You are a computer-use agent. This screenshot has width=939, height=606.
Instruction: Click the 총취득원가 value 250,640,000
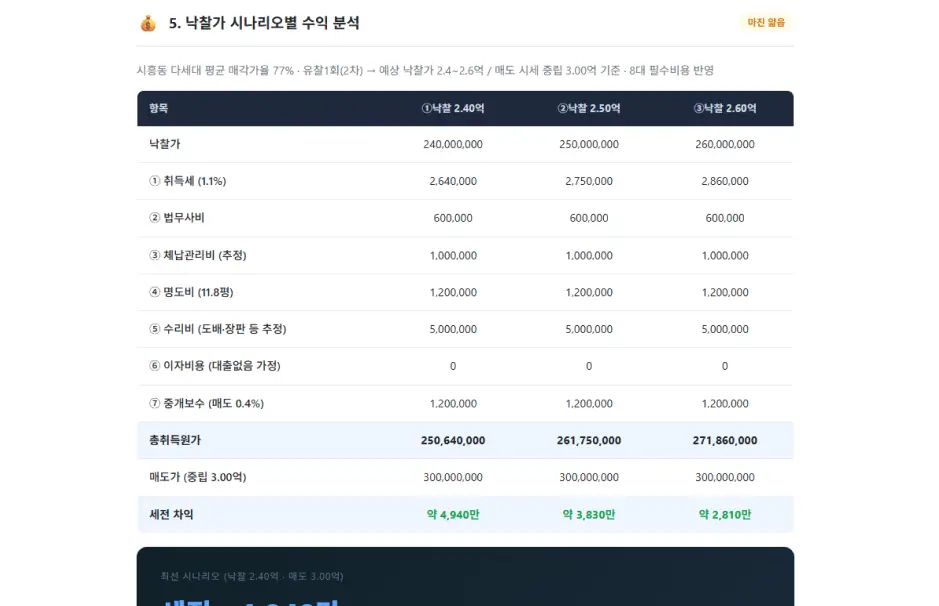(453, 440)
